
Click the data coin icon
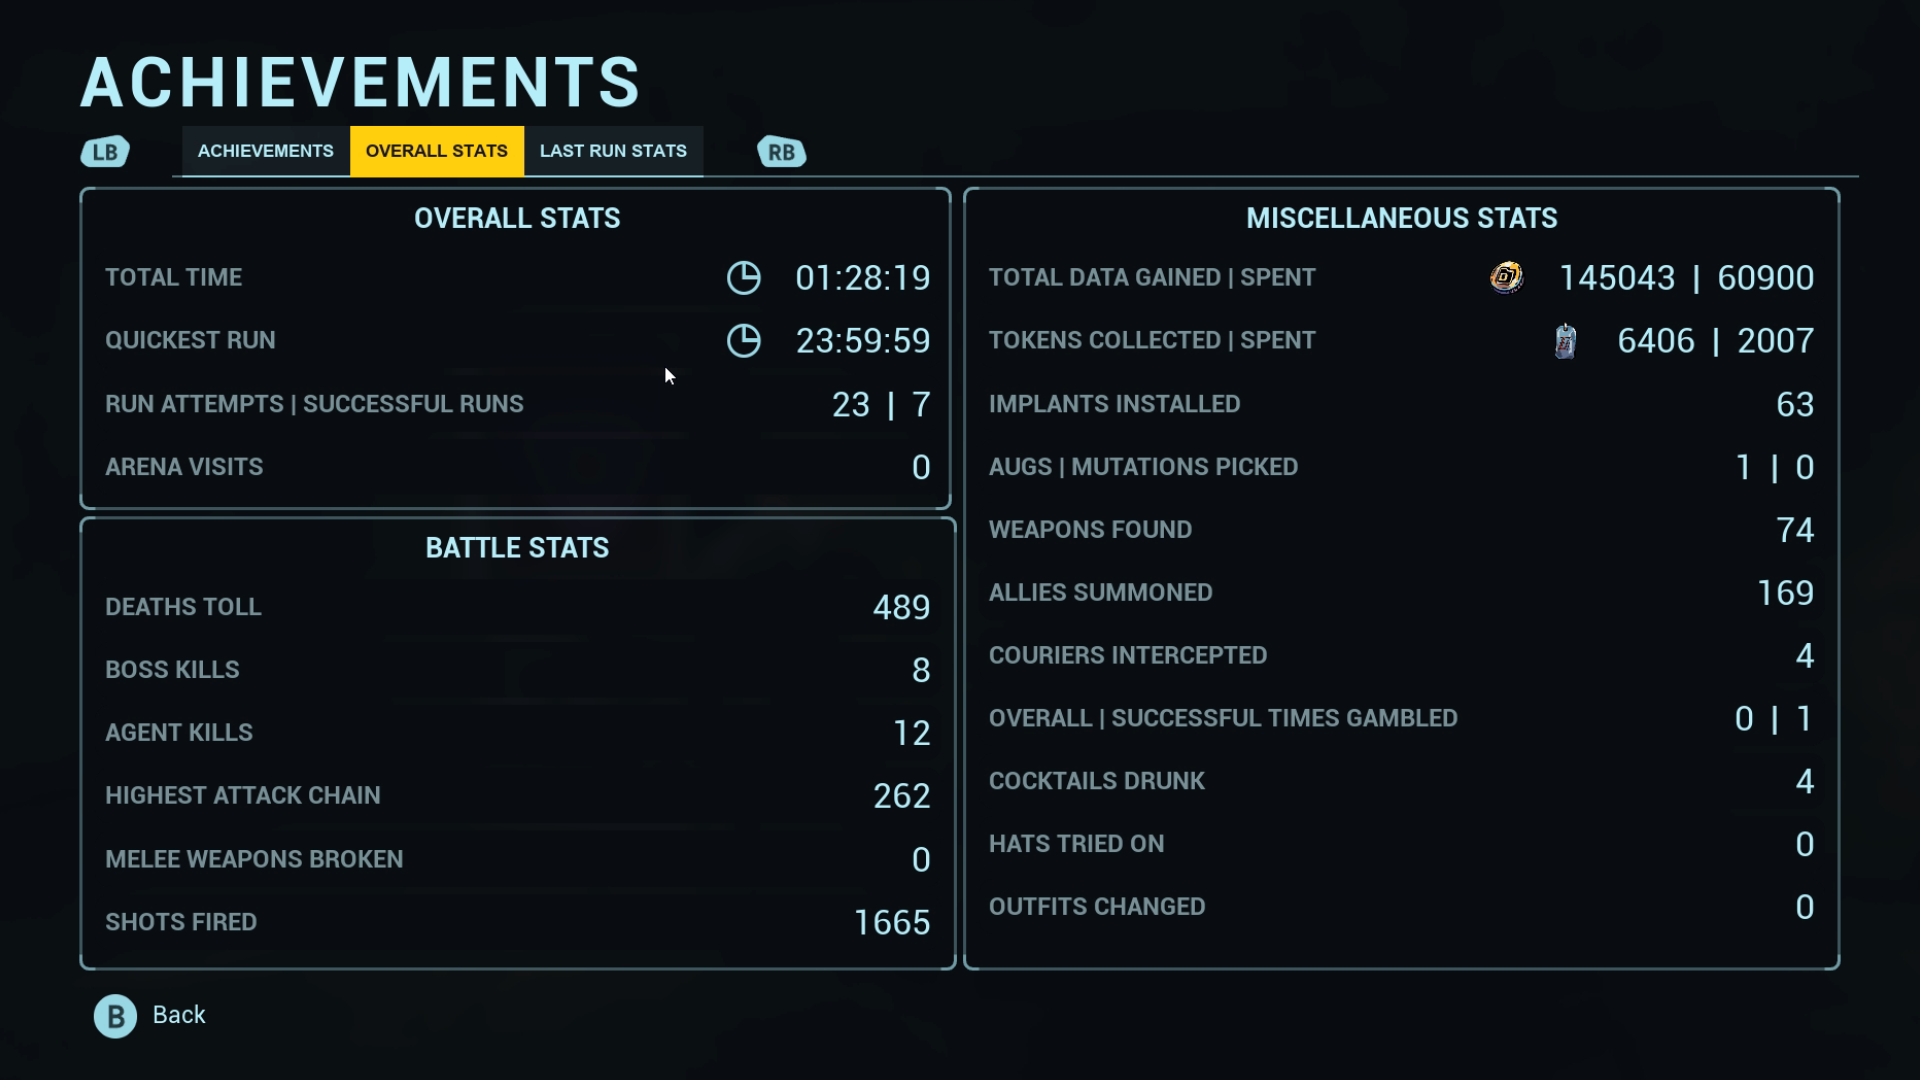1506,277
